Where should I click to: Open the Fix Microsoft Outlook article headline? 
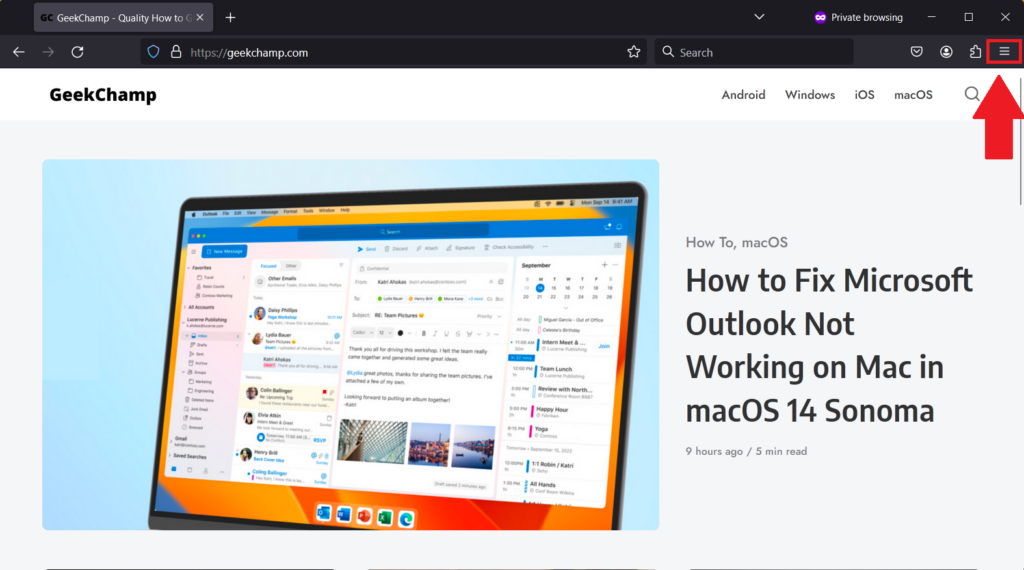coord(829,345)
